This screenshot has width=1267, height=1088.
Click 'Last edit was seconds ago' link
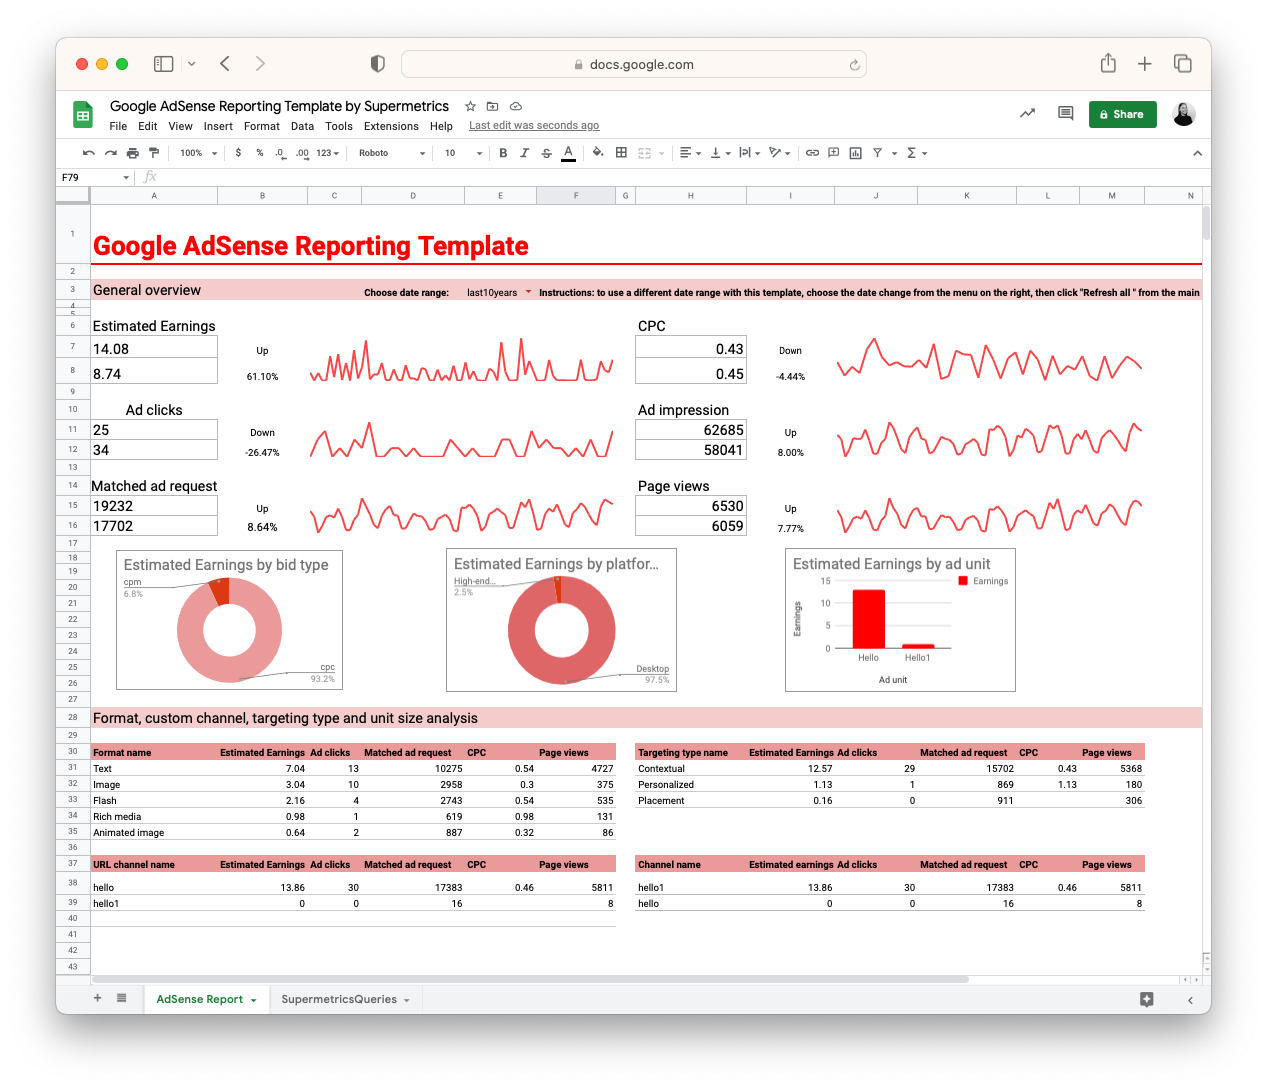[534, 126]
